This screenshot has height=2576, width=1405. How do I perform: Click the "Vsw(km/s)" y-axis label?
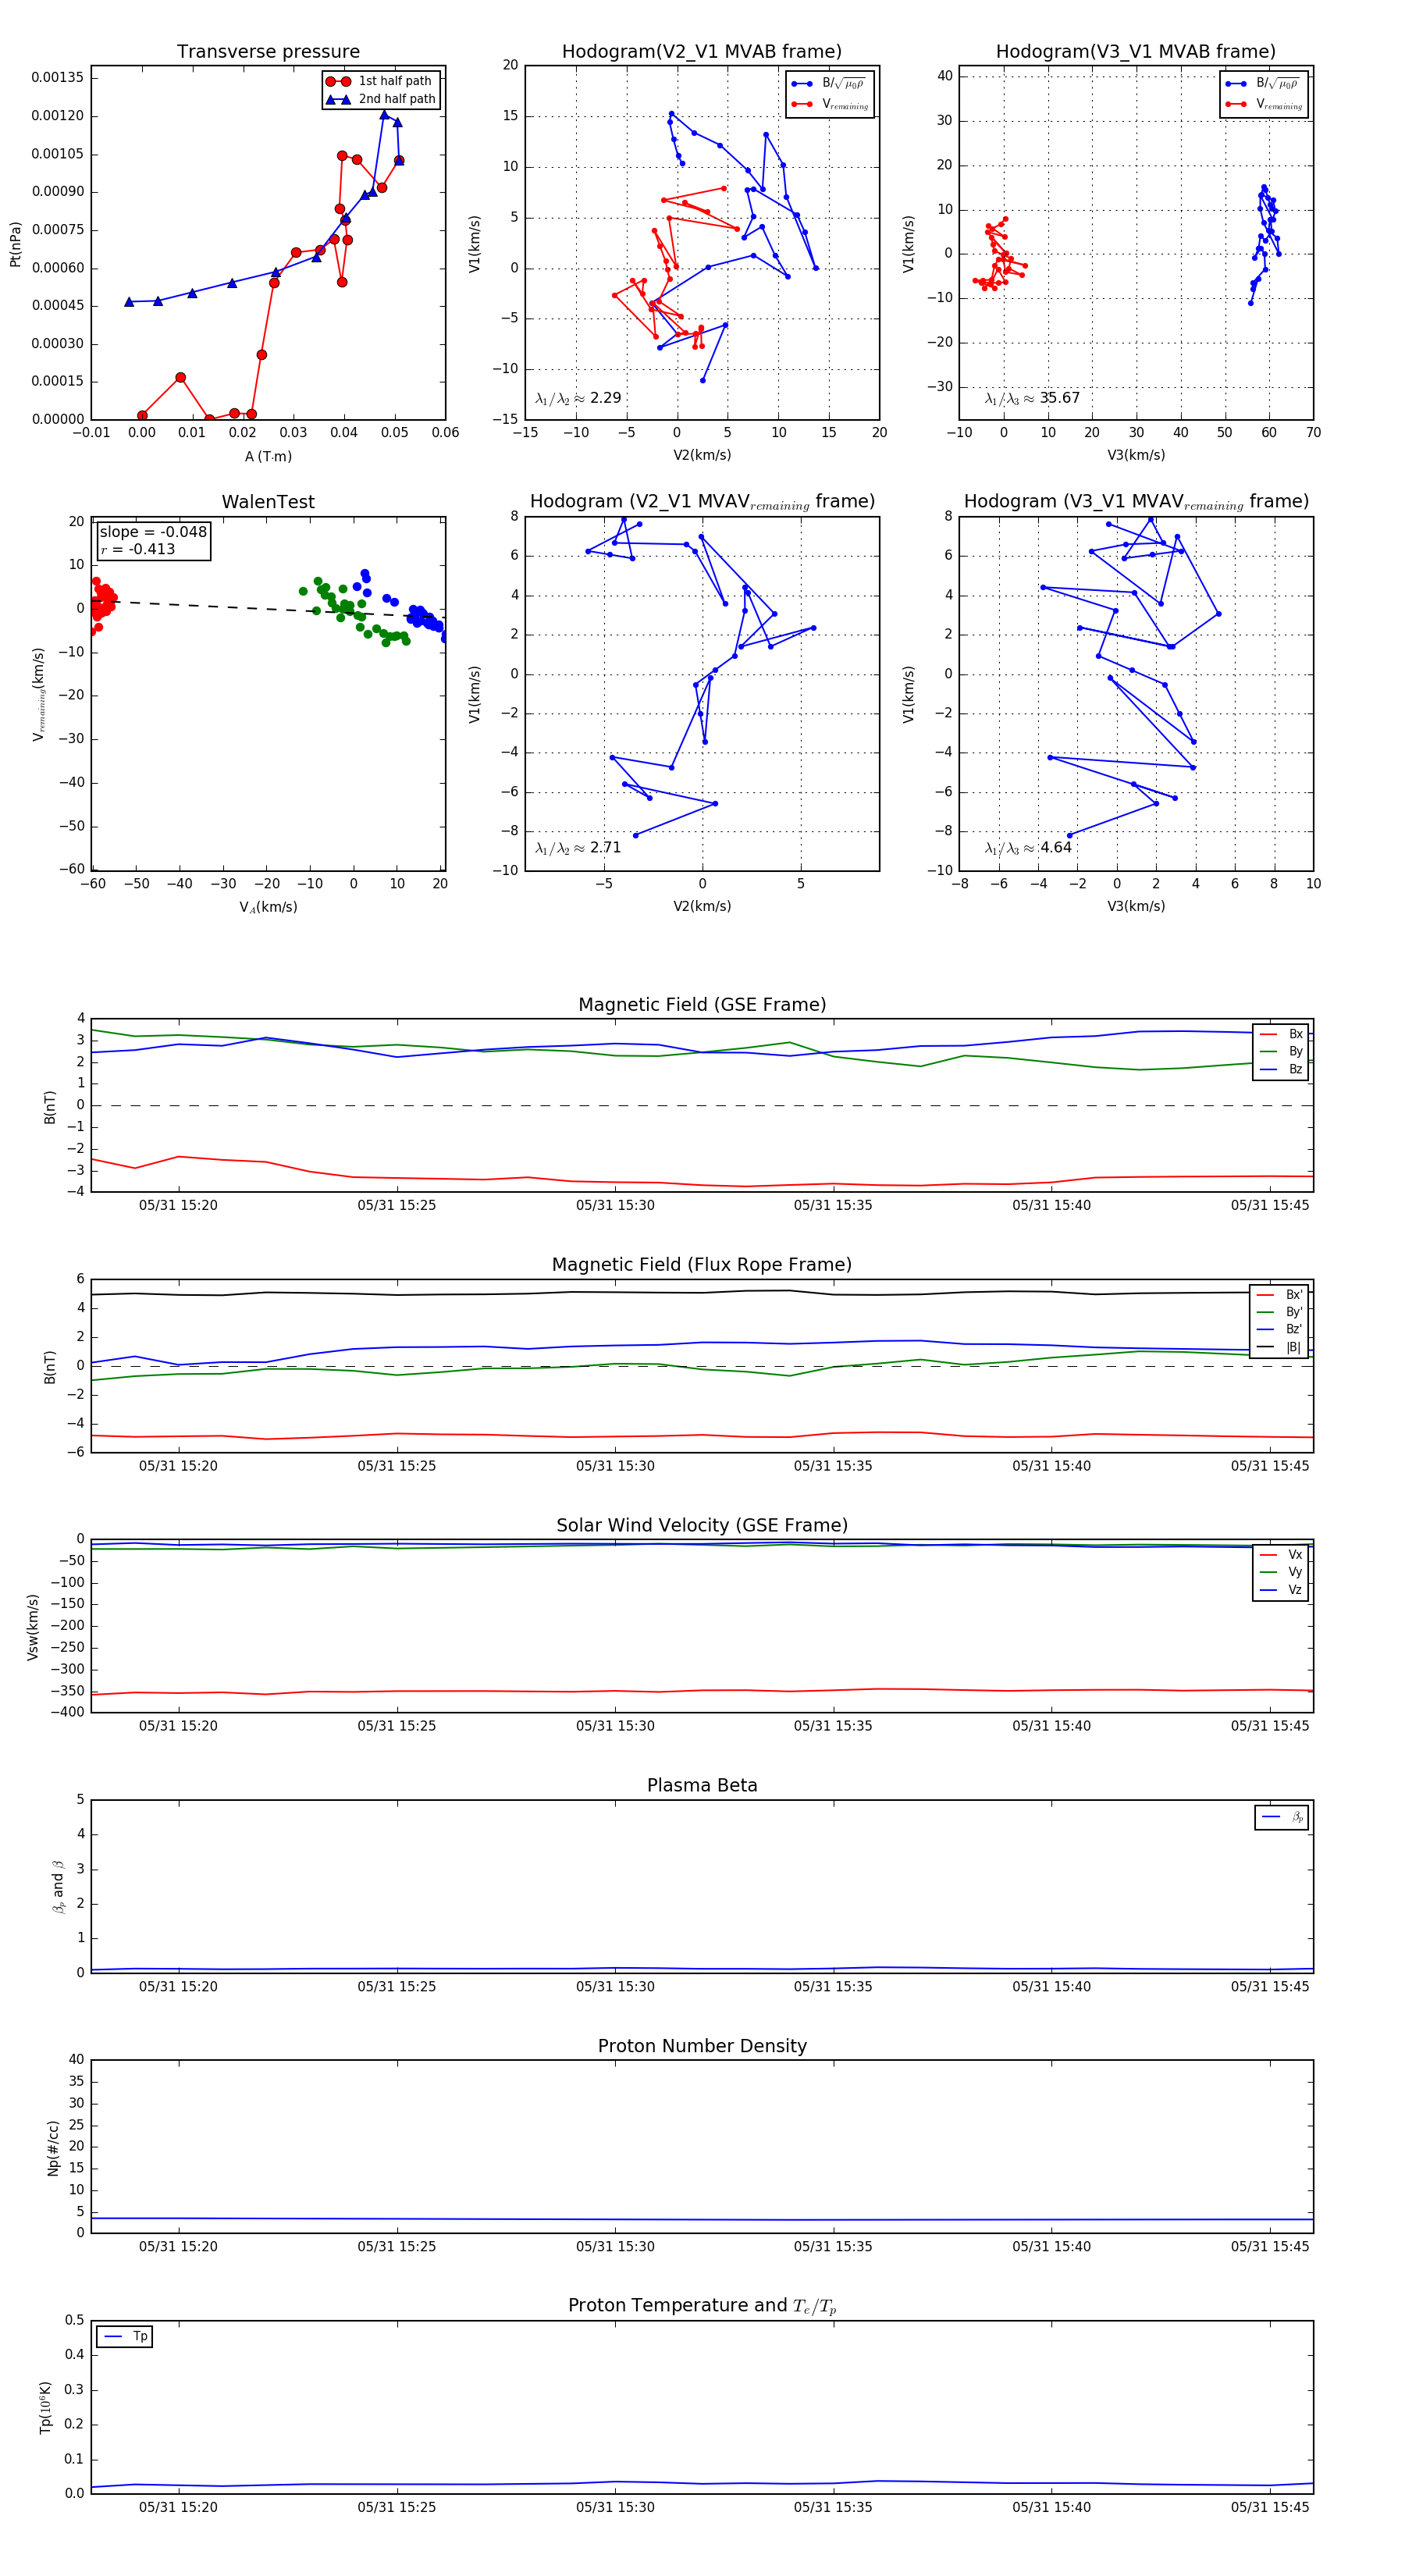(x=33, y=1627)
